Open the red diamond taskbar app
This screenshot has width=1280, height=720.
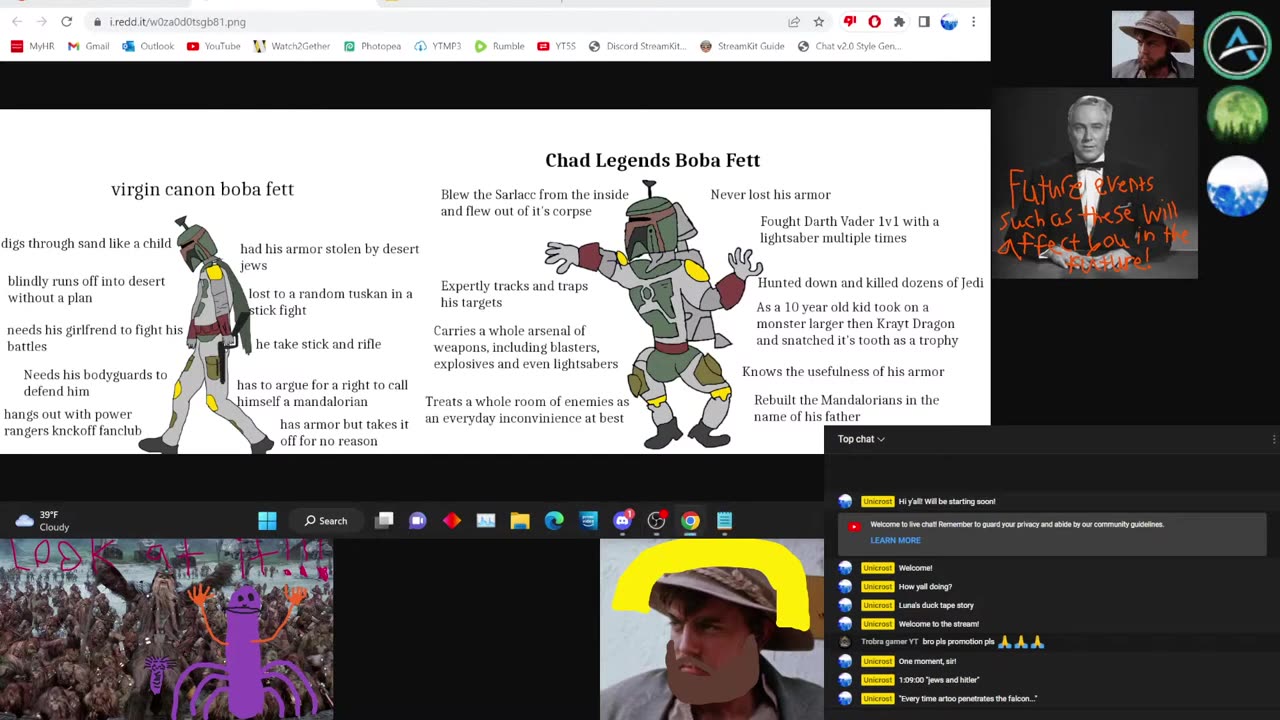coord(452,521)
